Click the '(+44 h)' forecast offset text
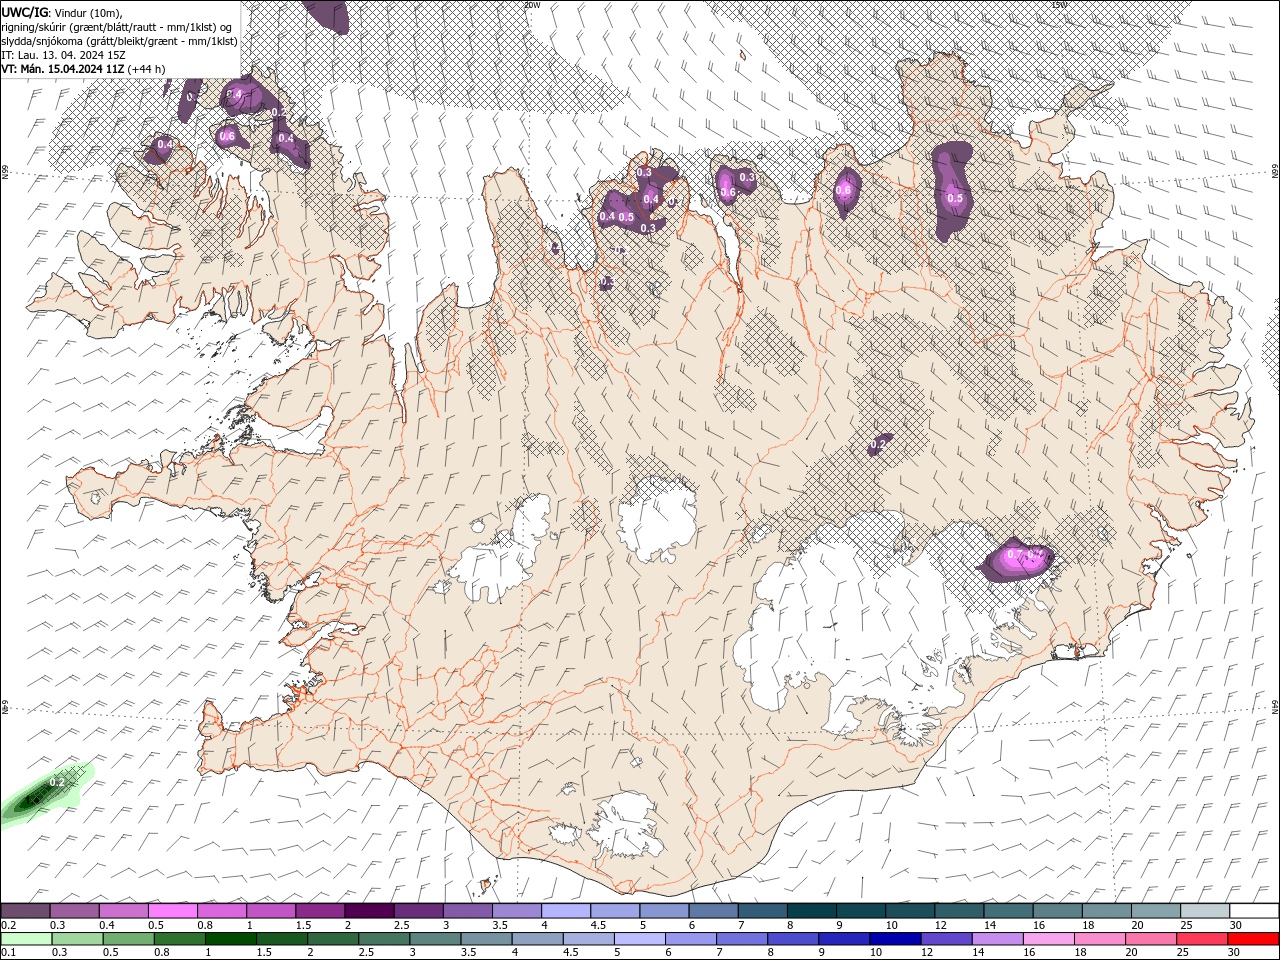 pos(146,69)
